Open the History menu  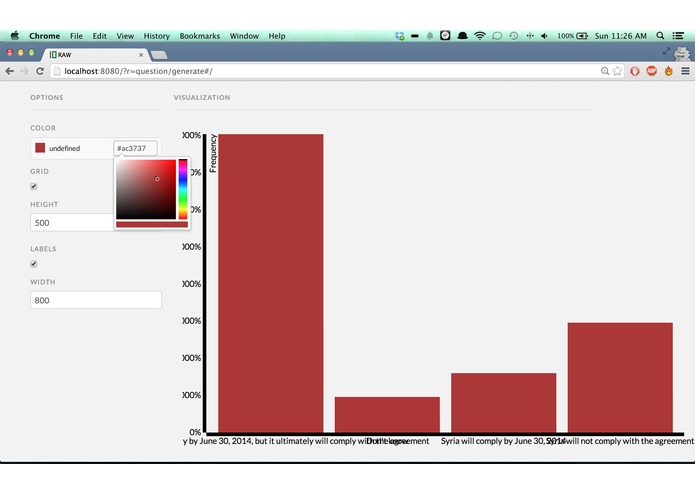[x=156, y=36]
